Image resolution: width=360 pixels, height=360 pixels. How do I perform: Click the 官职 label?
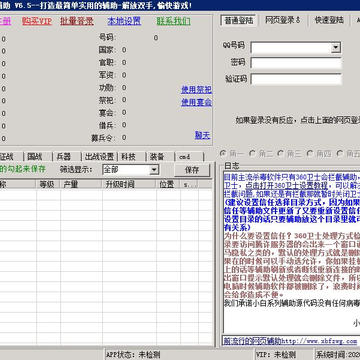(x=107, y=63)
